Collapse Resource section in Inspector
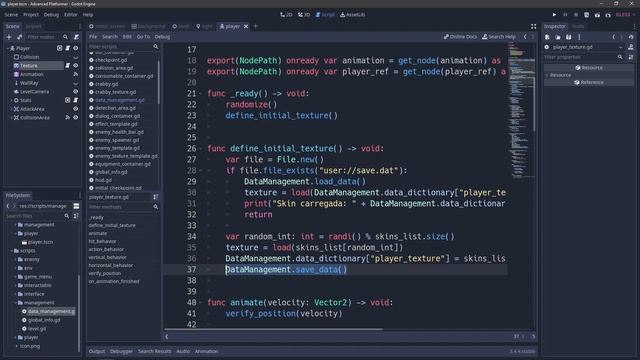This screenshot has height=360, width=640. [x=547, y=75]
